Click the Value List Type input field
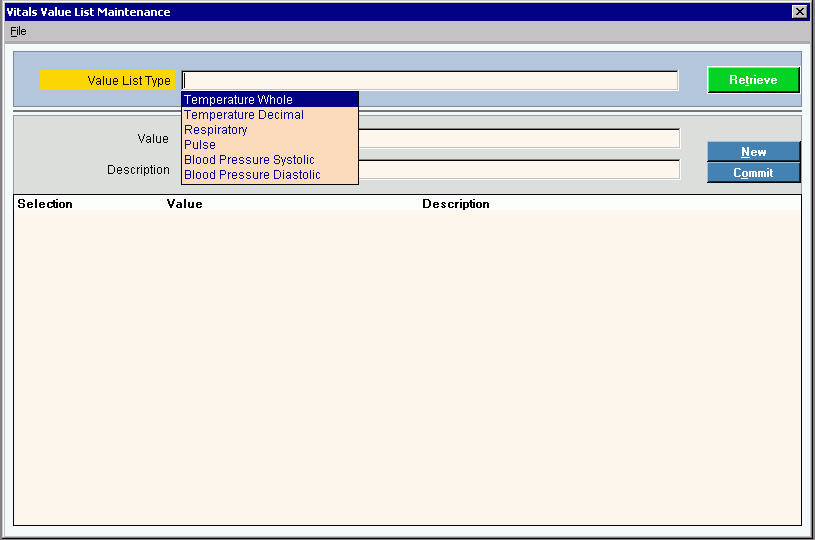The width and height of the screenshot is (815, 540). click(430, 81)
